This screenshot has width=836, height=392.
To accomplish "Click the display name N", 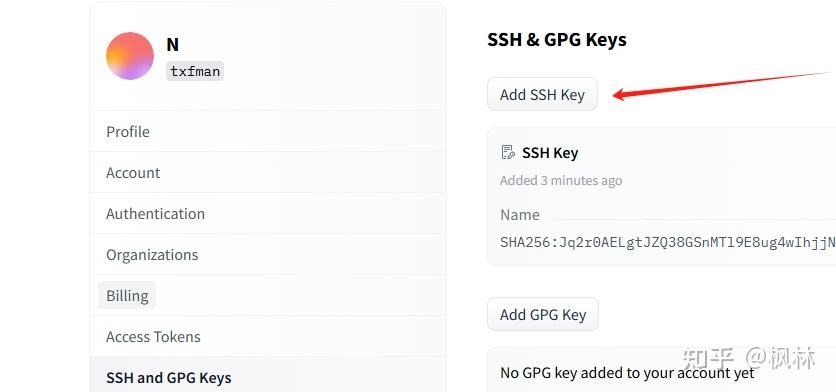I will [172, 45].
